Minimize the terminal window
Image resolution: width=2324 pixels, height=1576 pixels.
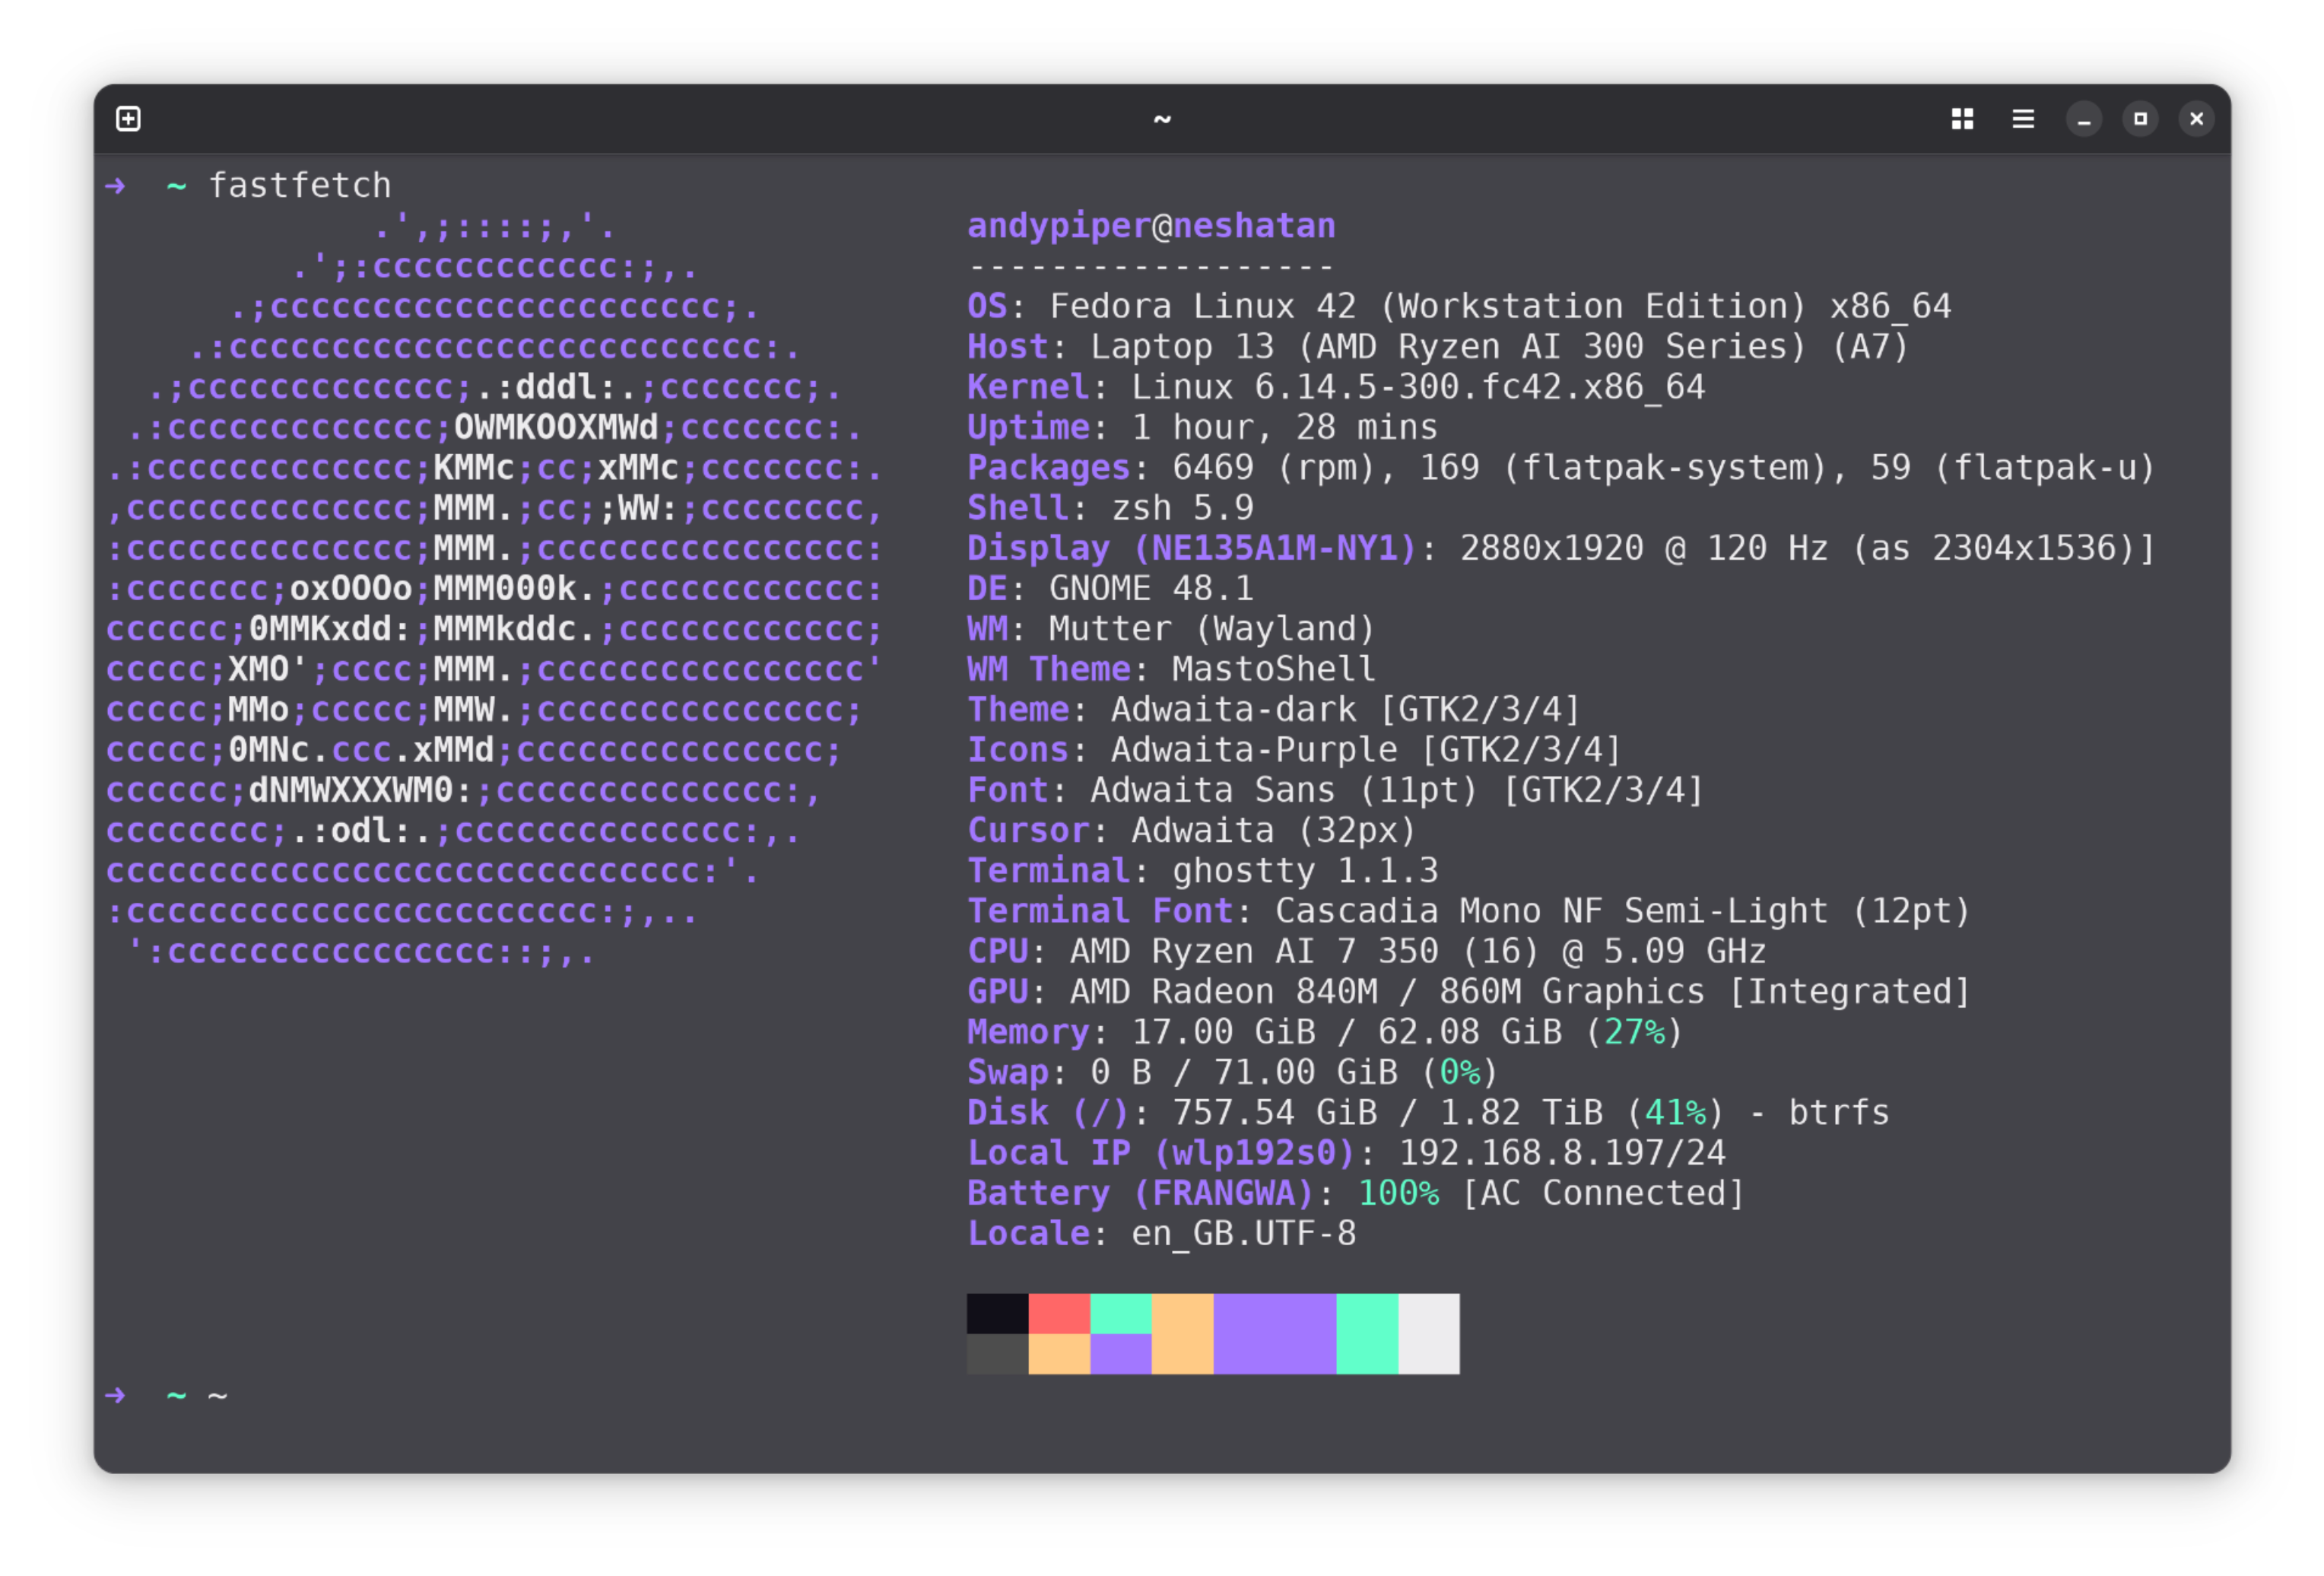(2084, 119)
